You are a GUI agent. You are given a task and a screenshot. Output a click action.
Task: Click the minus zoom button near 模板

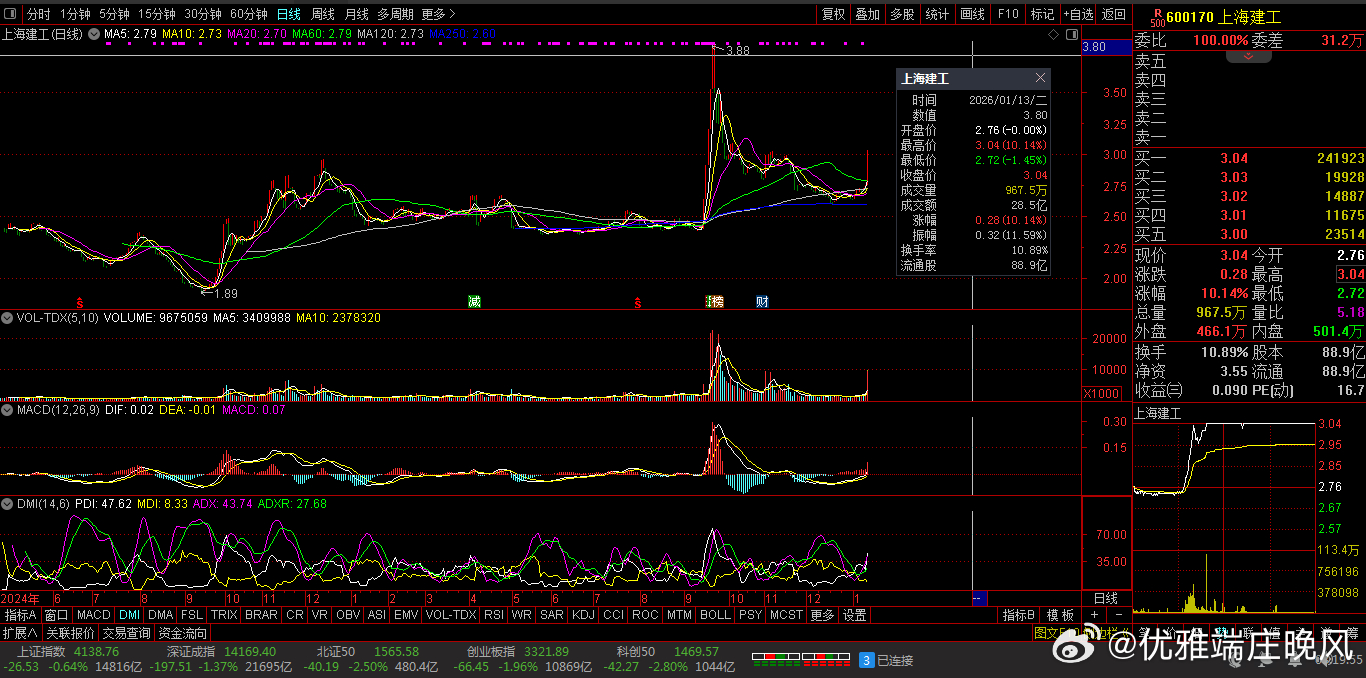click(x=1118, y=615)
